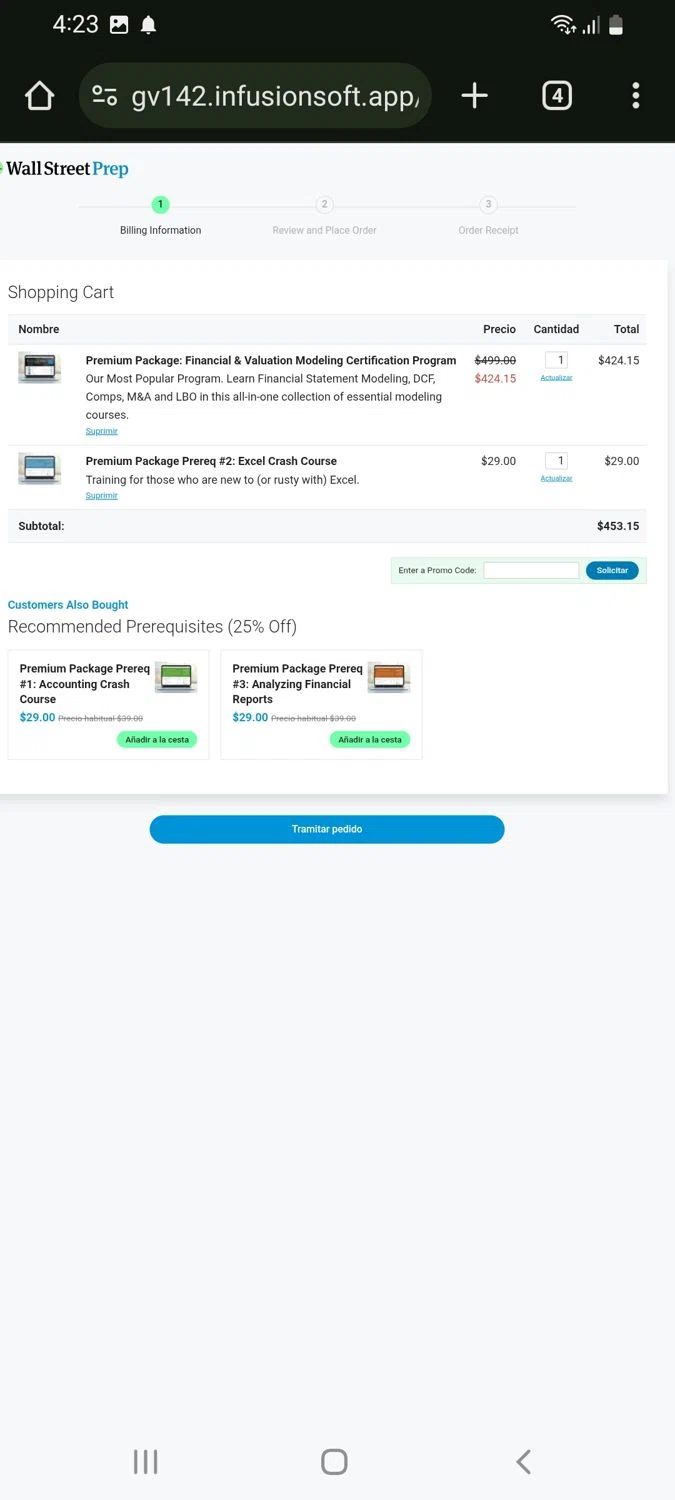This screenshot has height=1500, width=675.
Task: Open the tab switcher showing 4 tabs
Action: click(556, 96)
